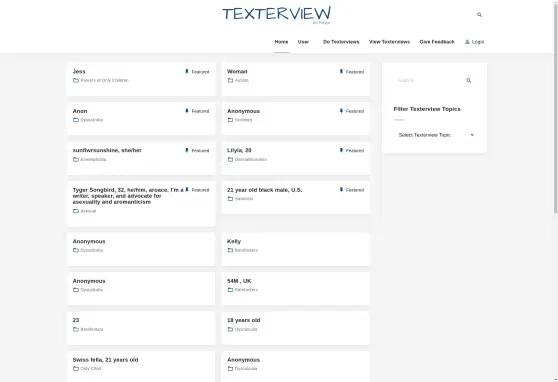This screenshot has height=382, width=558.
Task: Click the Asexual topic on Tyger card
Action: coord(88,211)
